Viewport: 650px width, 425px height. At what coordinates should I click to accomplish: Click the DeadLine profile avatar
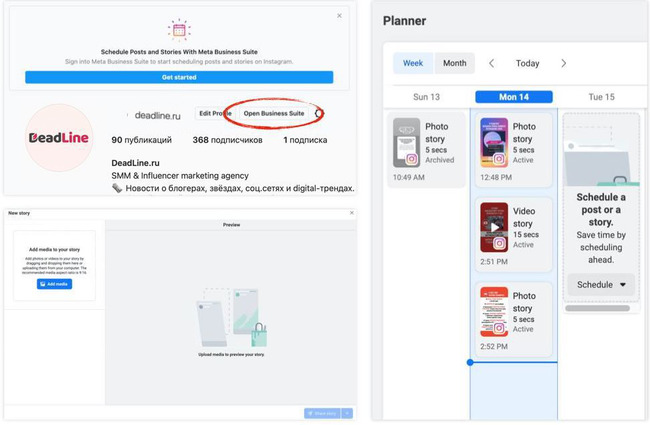tap(59, 138)
